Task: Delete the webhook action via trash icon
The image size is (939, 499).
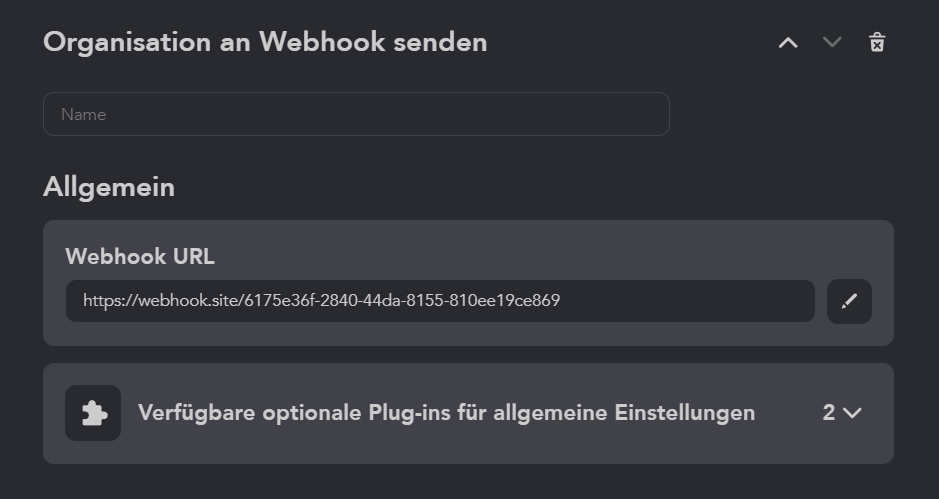Action: [x=877, y=42]
